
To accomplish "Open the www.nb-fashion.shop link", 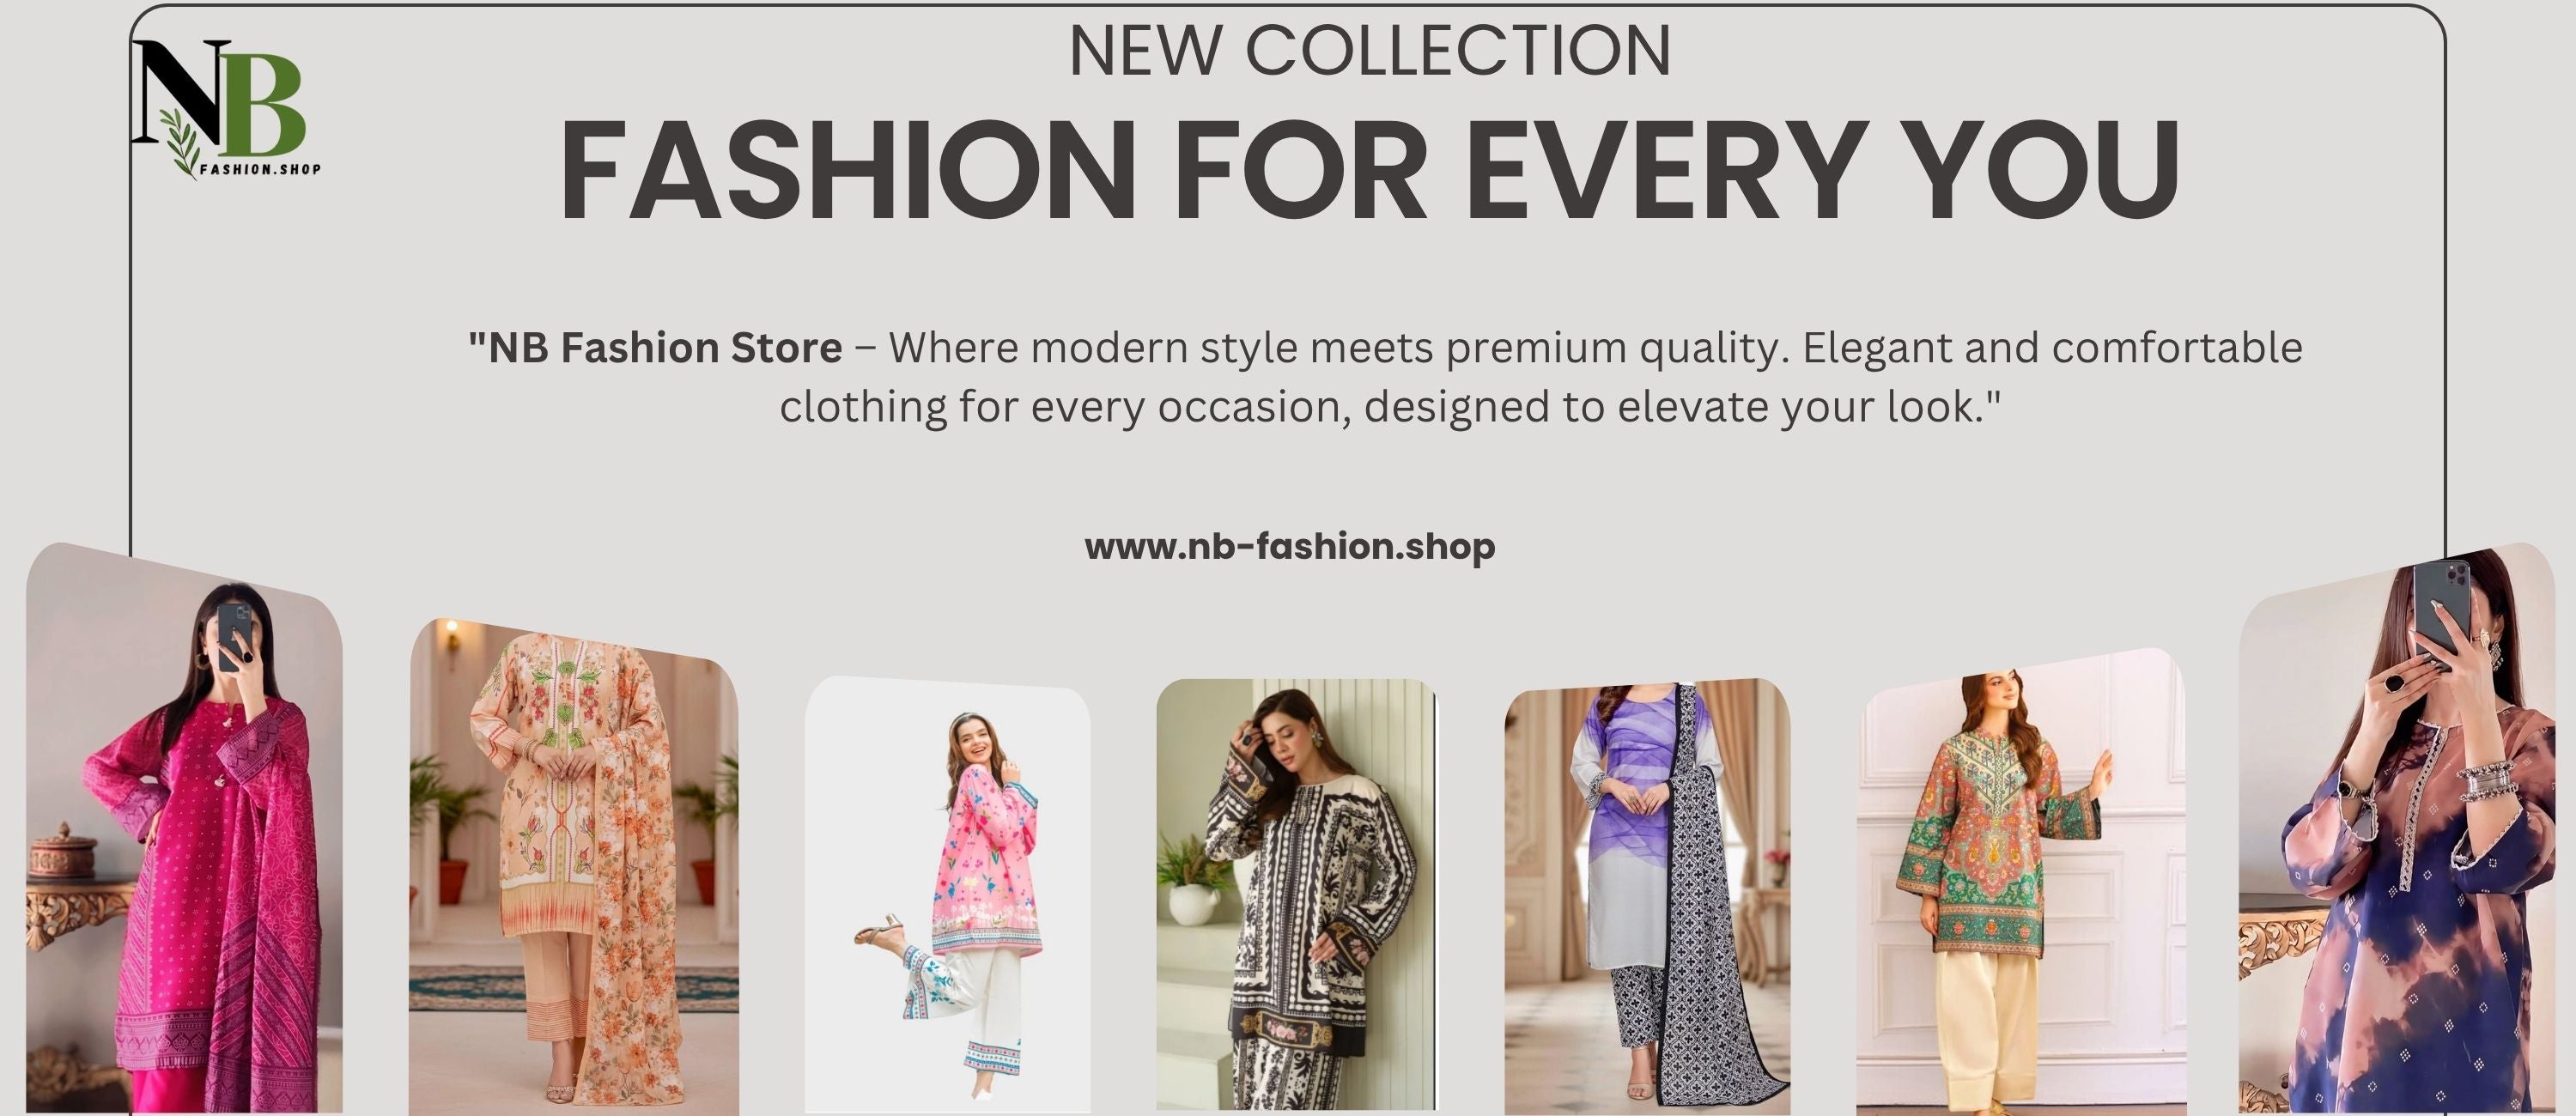I will click(x=1290, y=546).
